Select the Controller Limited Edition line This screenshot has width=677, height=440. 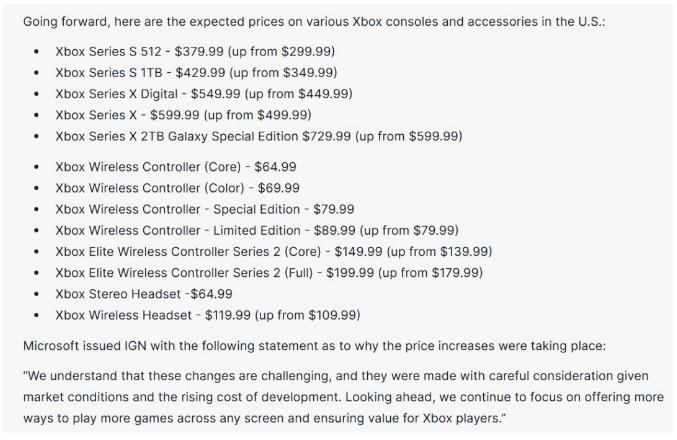click(257, 230)
